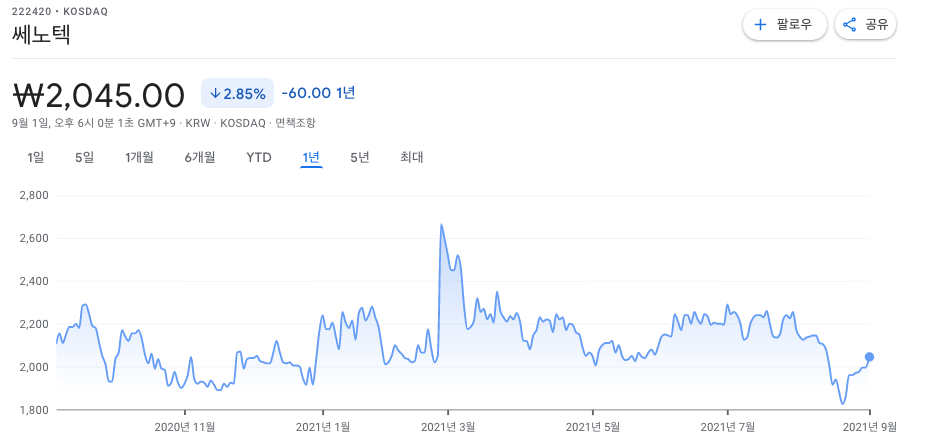Click the plus icon in Follow button
Viewport: 929px width, 443px height.
coord(760,25)
